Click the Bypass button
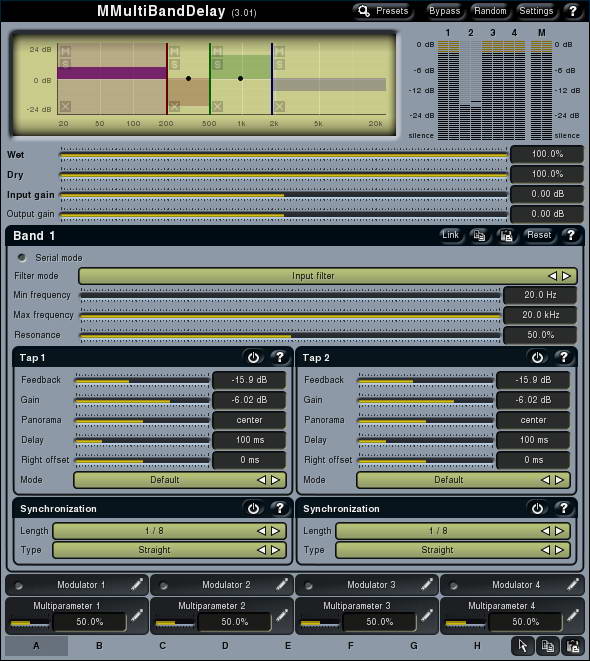590x661 pixels. [x=445, y=11]
